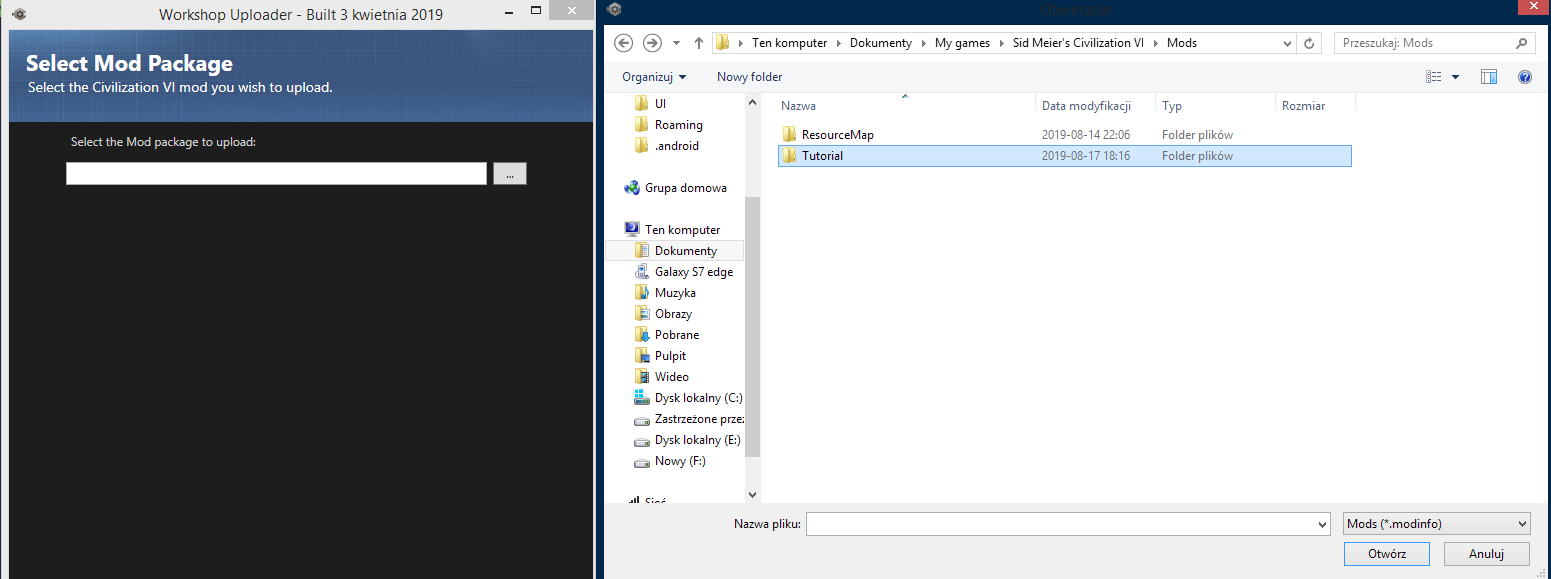Click 'Mods' breadcrumb in address bar
The width and height of the screenshot is (1551, 579).
pyautogui.click(x=1182, y=43)
